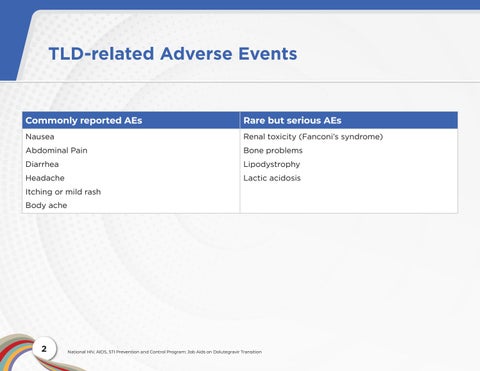480x371 pixels.
Task: Click the slide title TLD-related Adverse Events
Action: click(x=173, y=54)
